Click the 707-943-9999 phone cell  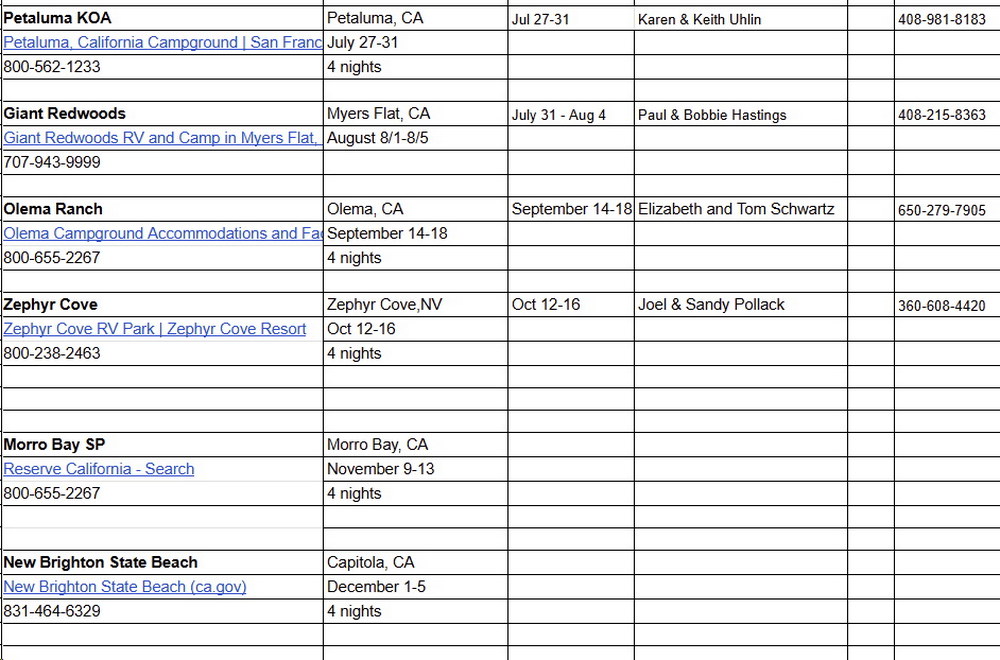click(52, 162)
